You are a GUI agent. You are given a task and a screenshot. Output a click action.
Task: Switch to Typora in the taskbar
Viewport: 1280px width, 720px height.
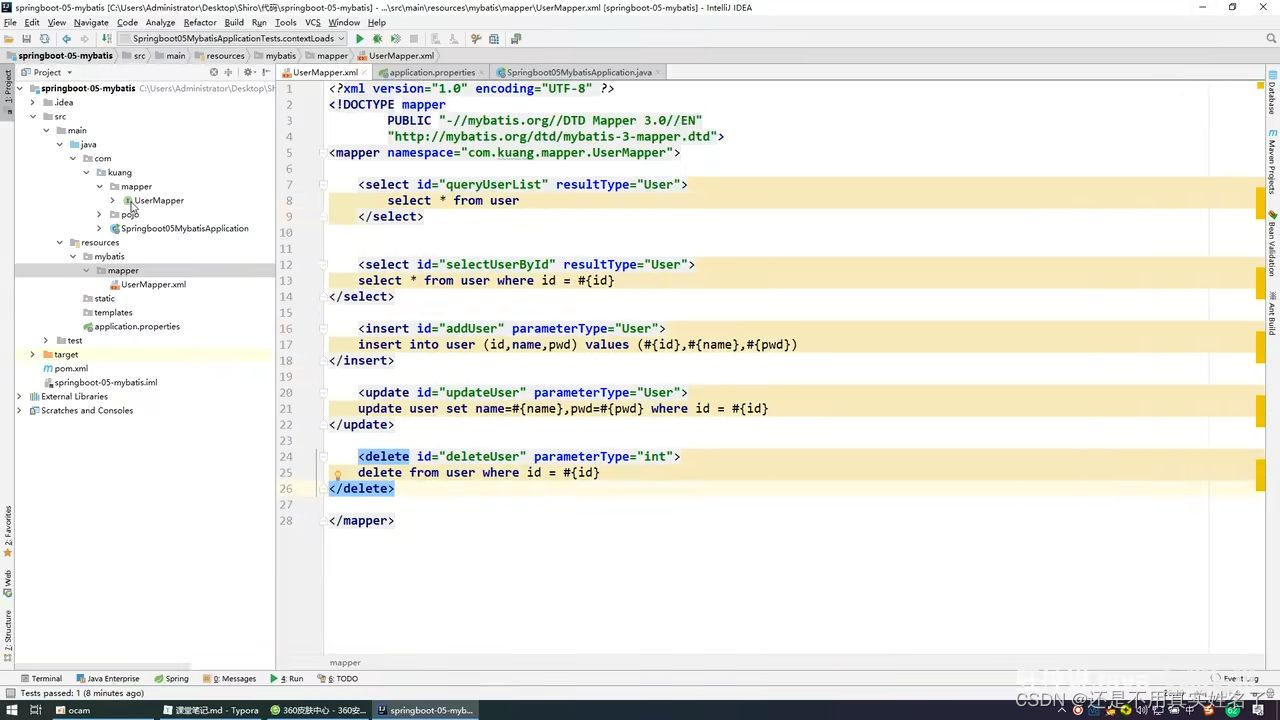[213, 710]
